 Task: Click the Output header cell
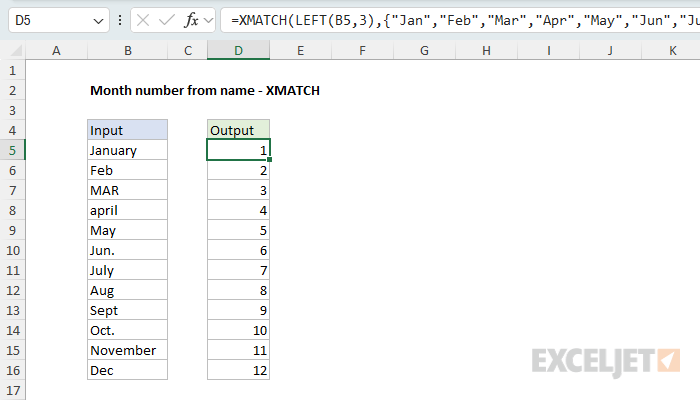point(238,130)
